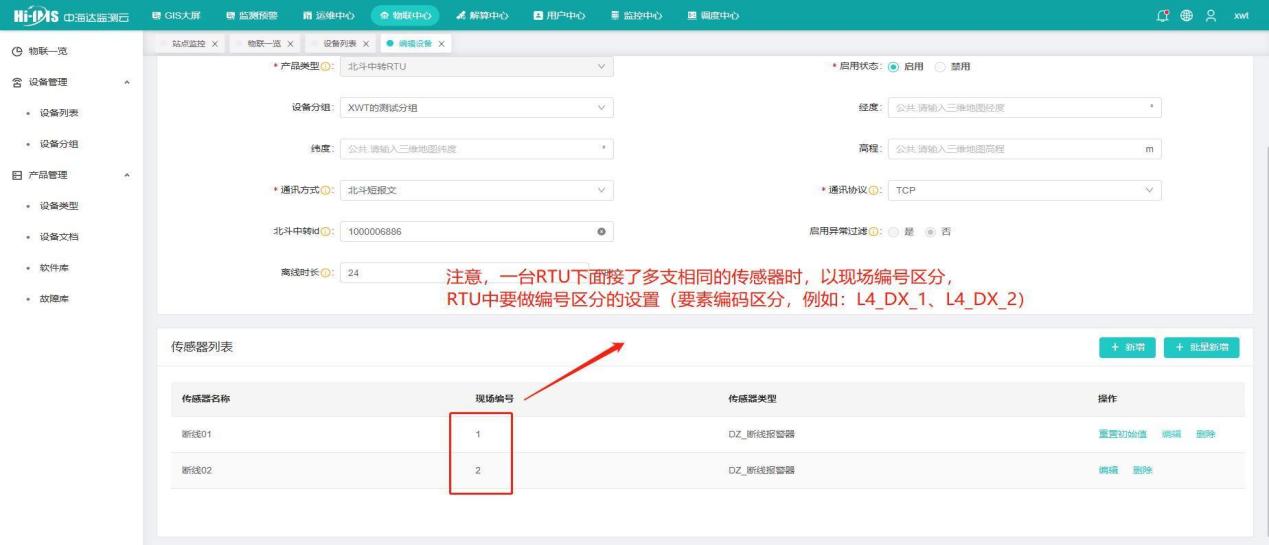Select the 禁用 radio for 启用状态
Image resolution: width=1269 pixels, height=545 pixels.
938,66
